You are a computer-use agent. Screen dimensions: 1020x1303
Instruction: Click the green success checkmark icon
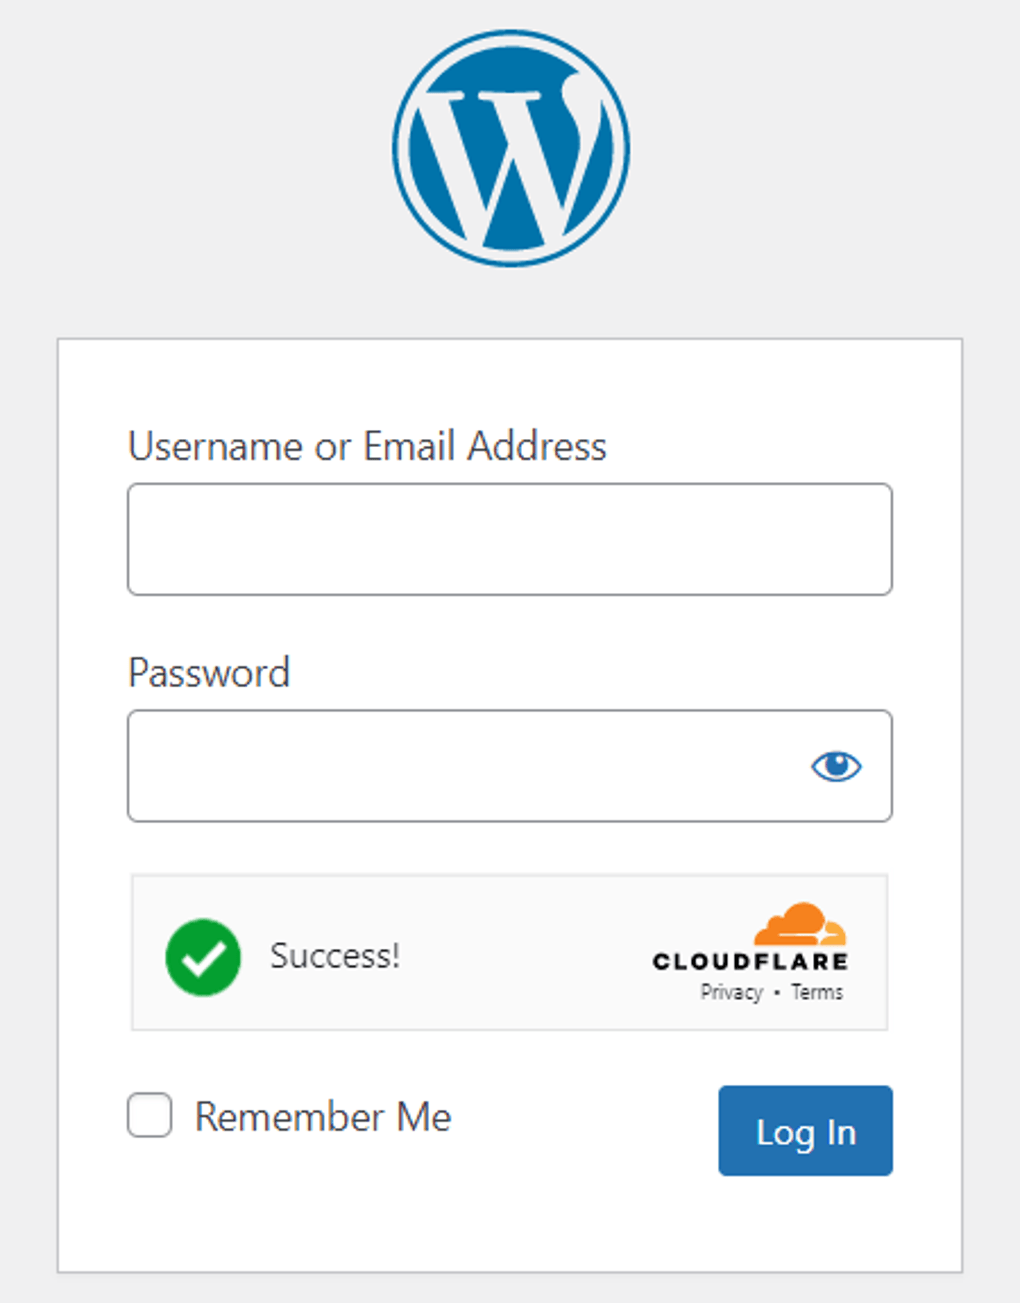pyautogui.click(x=203, y=956)
